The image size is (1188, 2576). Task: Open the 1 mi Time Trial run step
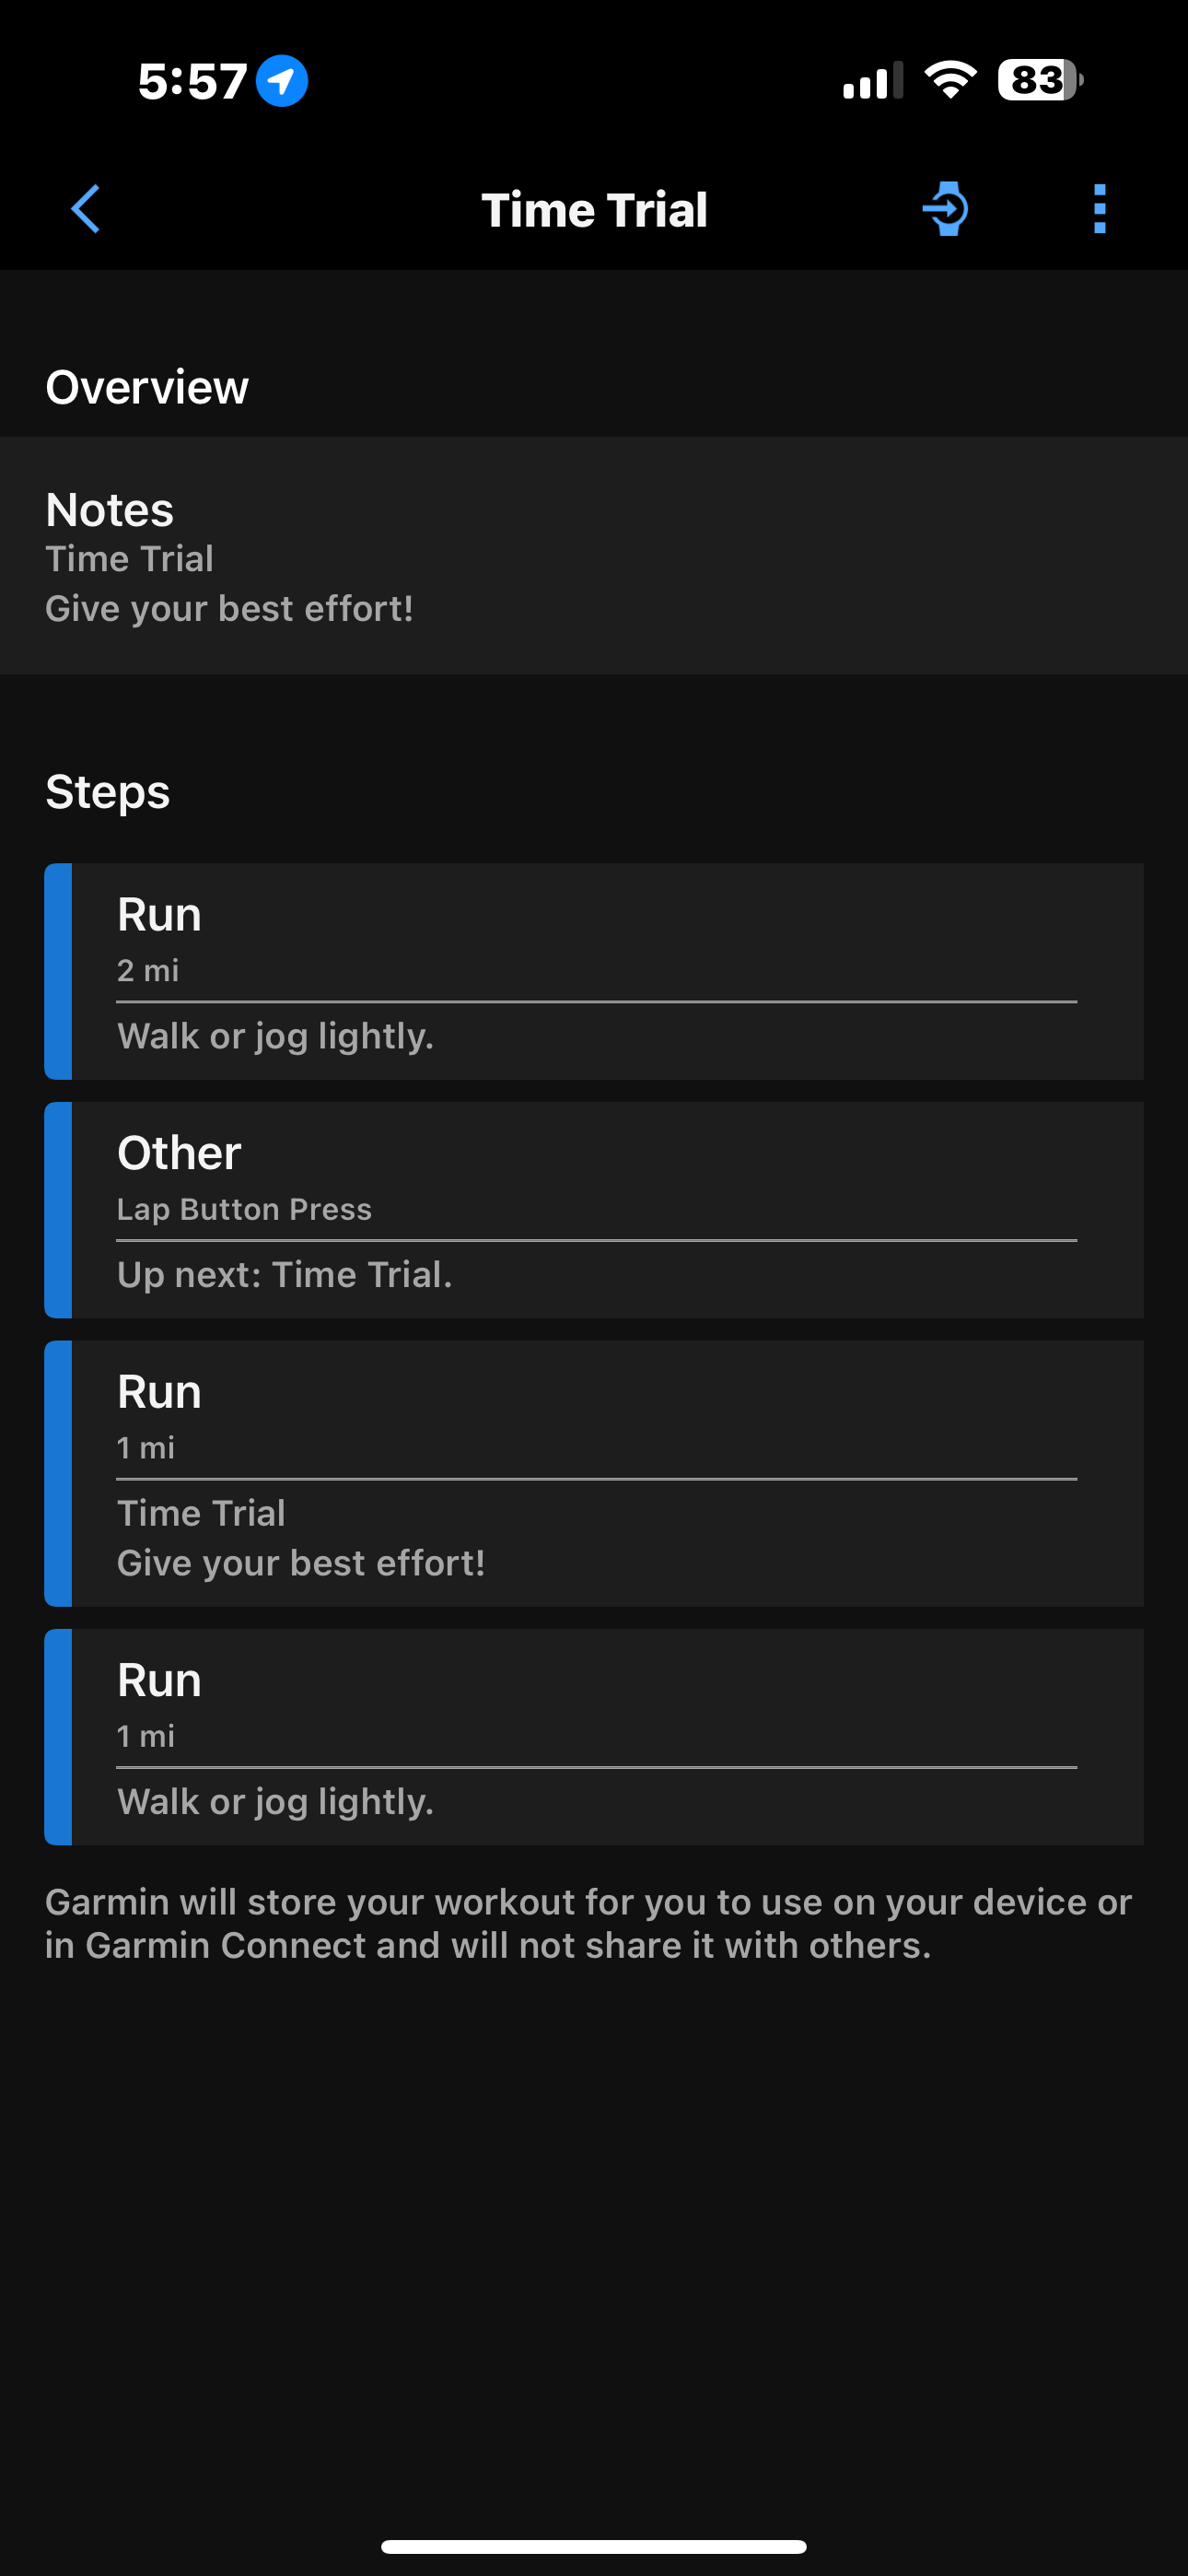pos(594,1472)
